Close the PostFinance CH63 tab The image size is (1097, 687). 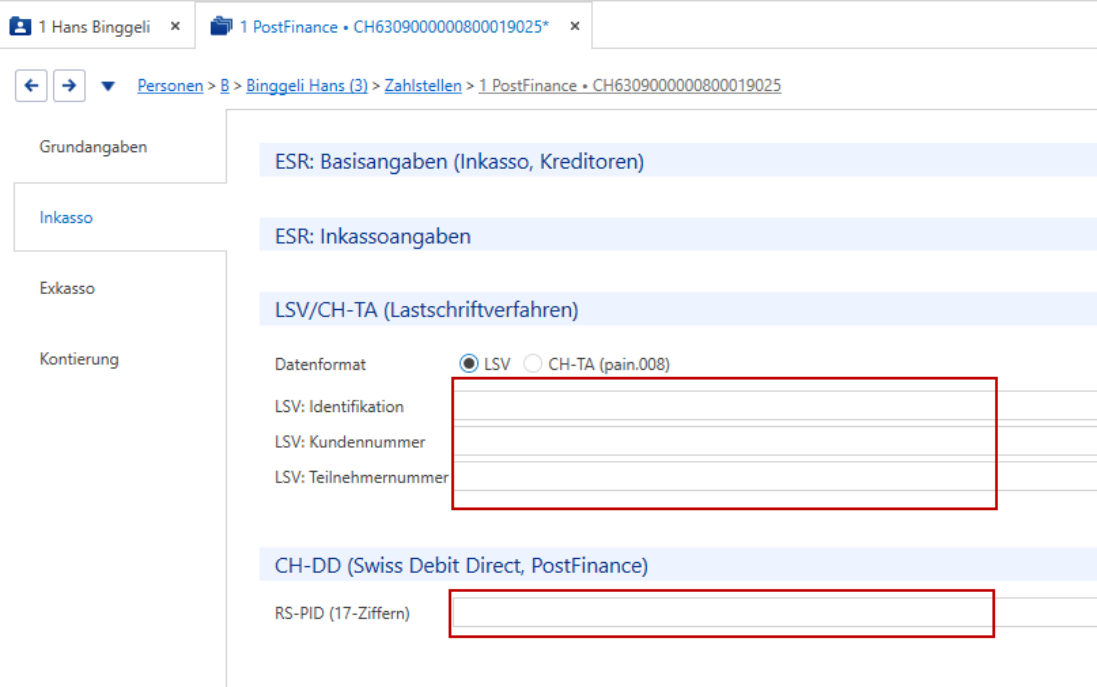coord(575,26)
